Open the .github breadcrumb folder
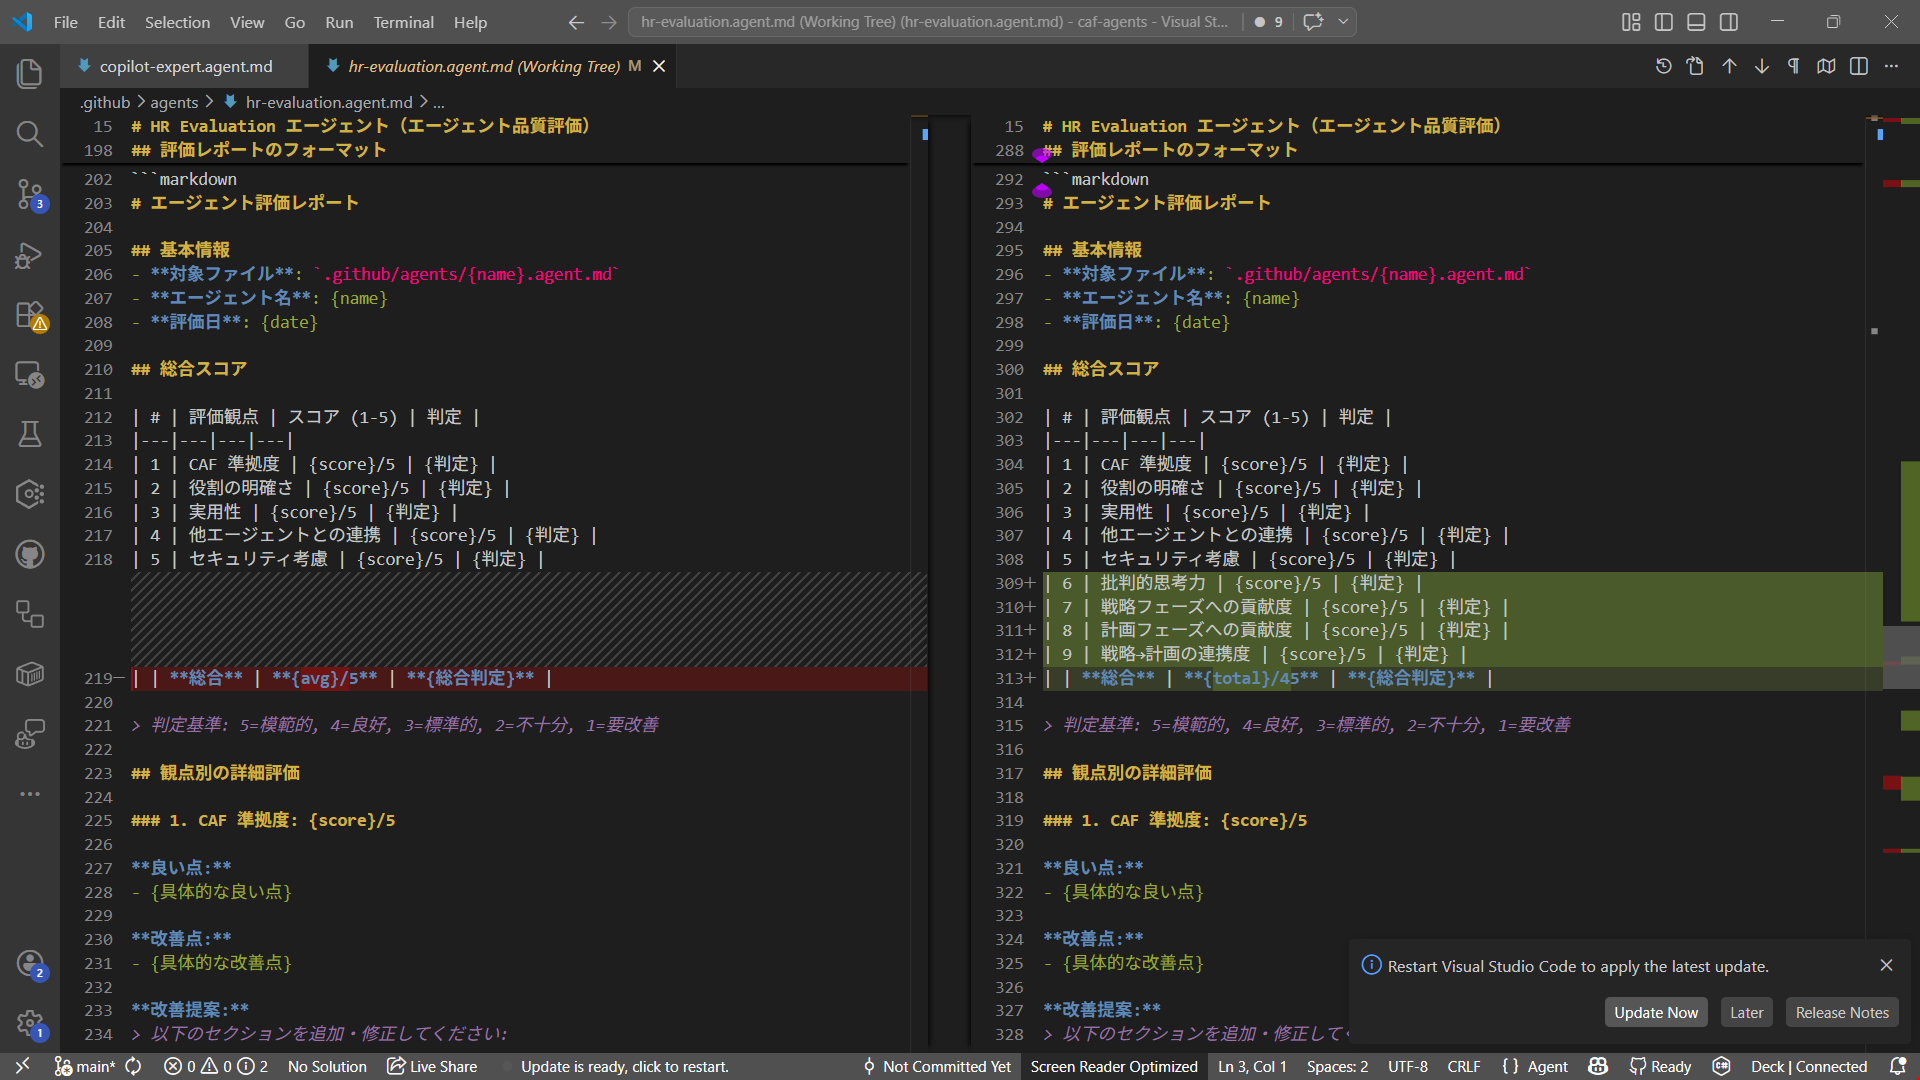Image resolution: width=1920 pixels, height=1080 pixels. click(x=105, y=102)
